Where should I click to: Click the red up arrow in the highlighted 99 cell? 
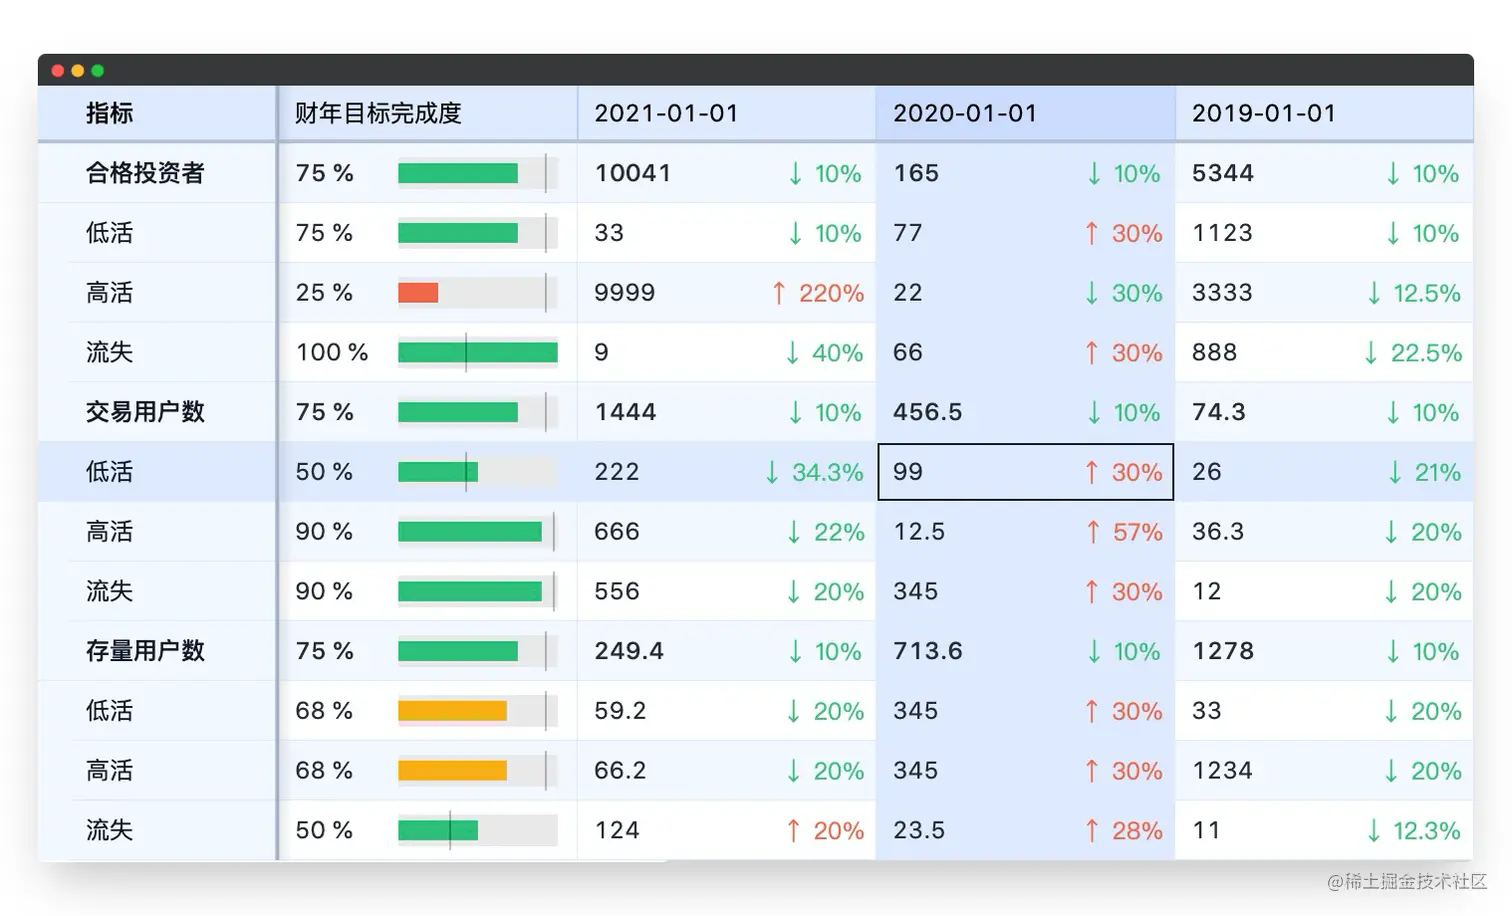pyautogui.click(x=1090, y=472)
